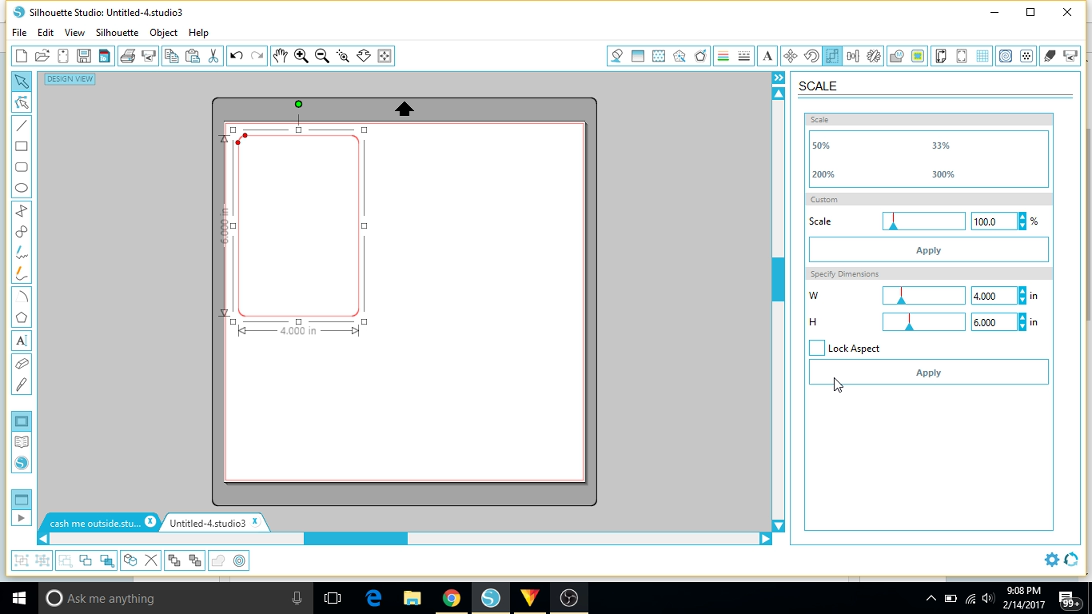The height and width of the screenshot is (614, 1092).
Task: Click the Weld icon in bottom toolbar
Action: (218, 560)
